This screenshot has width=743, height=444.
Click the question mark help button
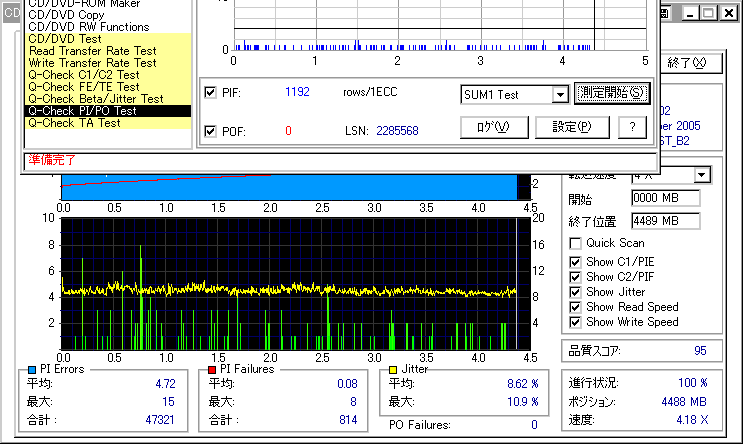[632, 127]
